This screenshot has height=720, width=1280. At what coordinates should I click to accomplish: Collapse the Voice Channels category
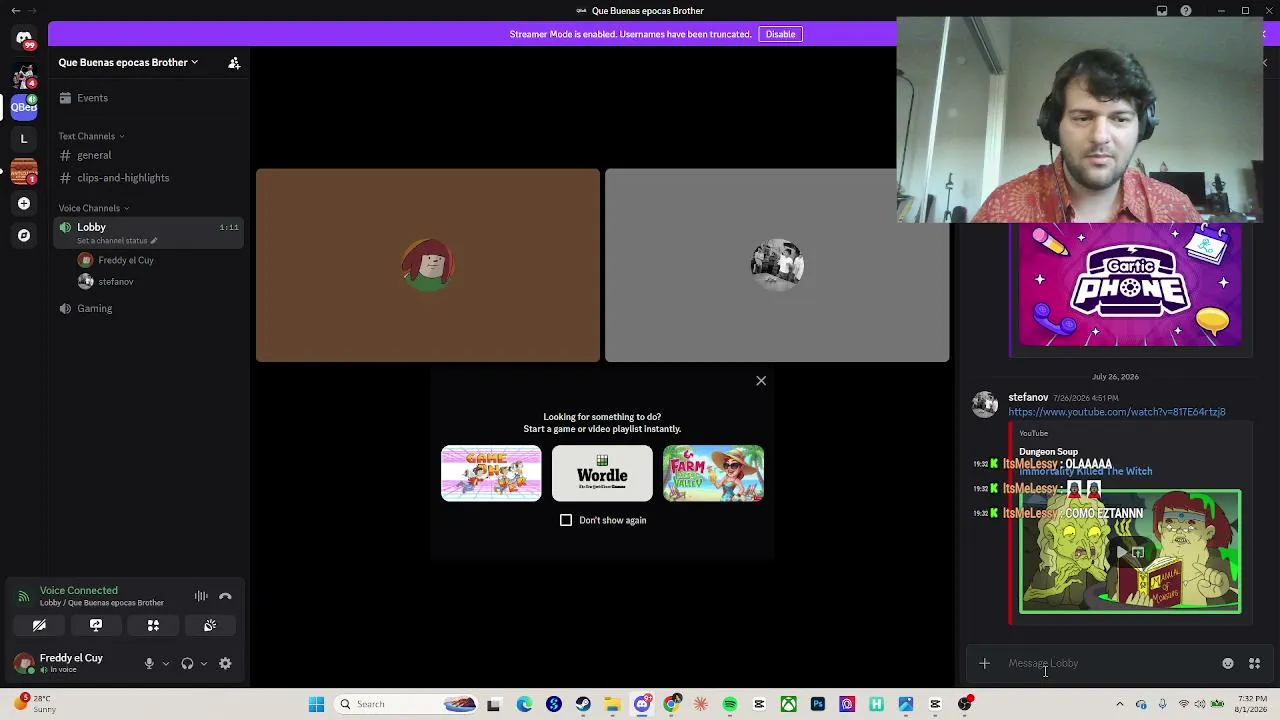pos(94,208)
